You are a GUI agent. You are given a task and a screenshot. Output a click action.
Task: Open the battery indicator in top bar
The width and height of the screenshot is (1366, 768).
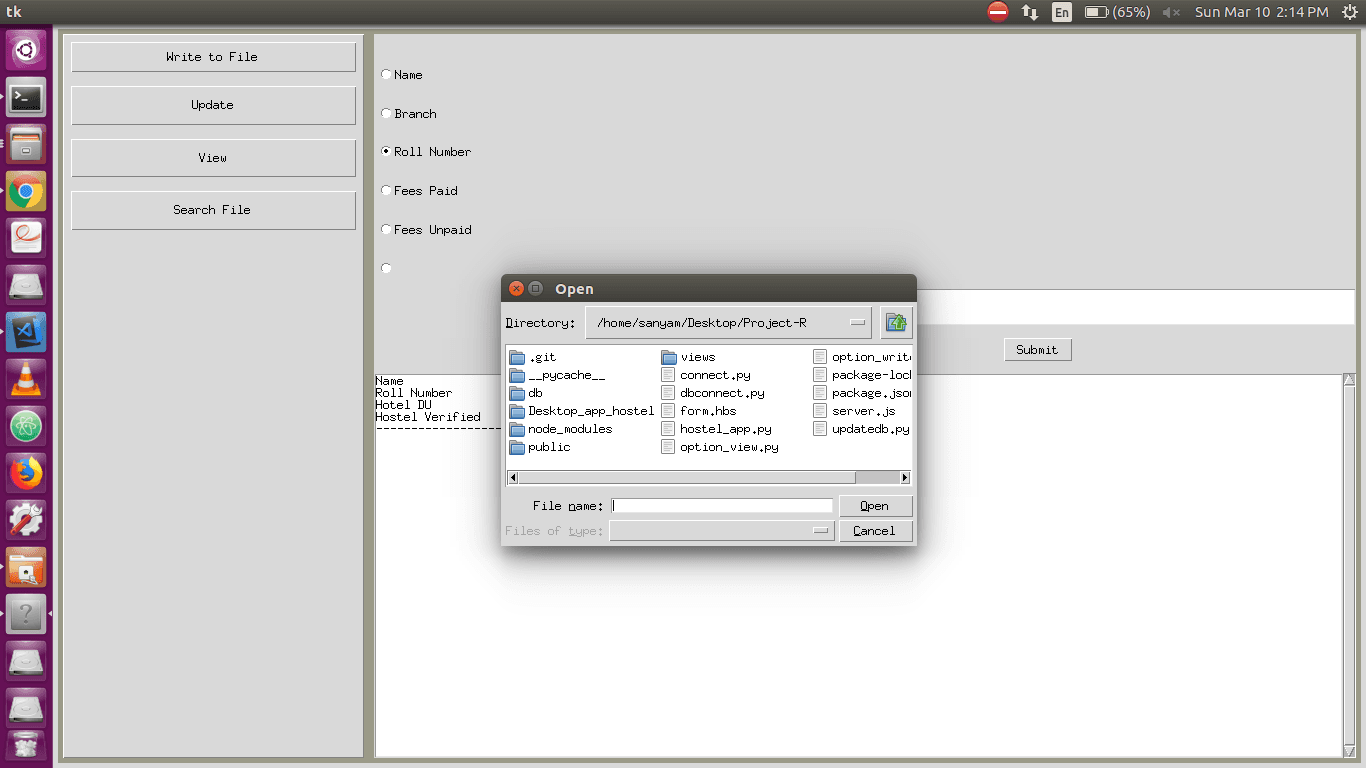(1117, 12)
